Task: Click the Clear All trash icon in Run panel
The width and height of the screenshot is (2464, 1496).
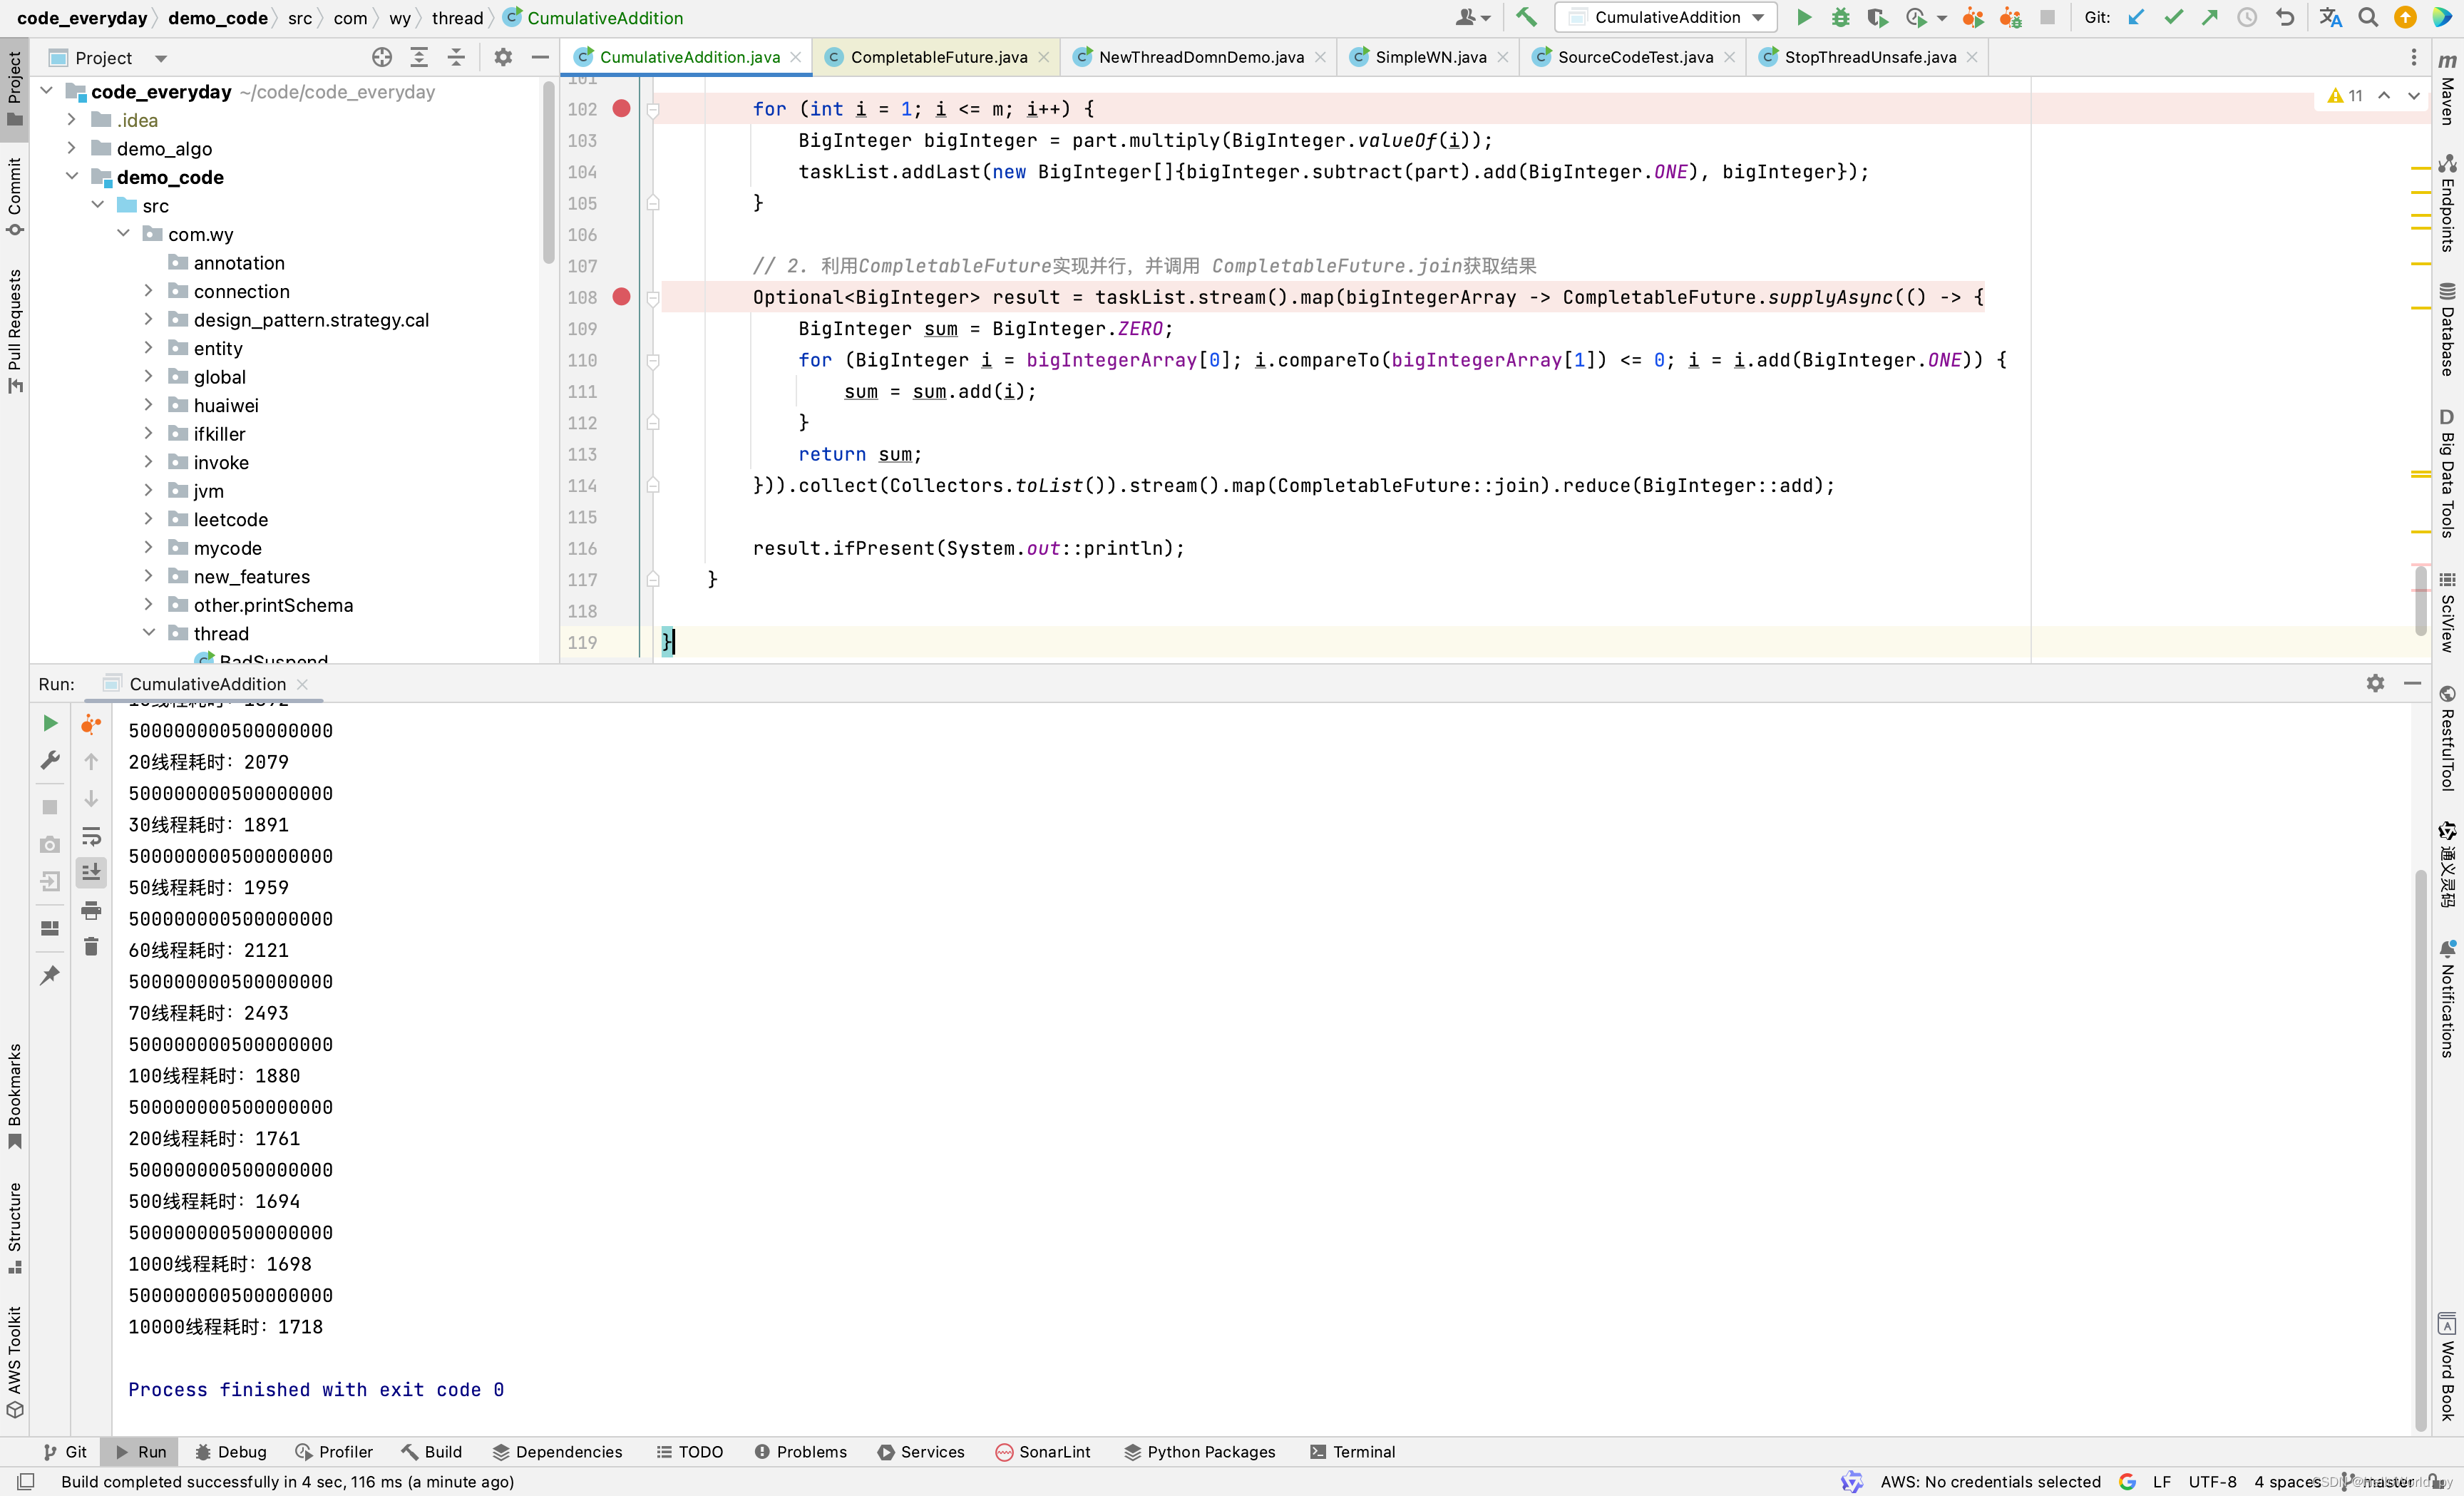Action: pos(91,946)
